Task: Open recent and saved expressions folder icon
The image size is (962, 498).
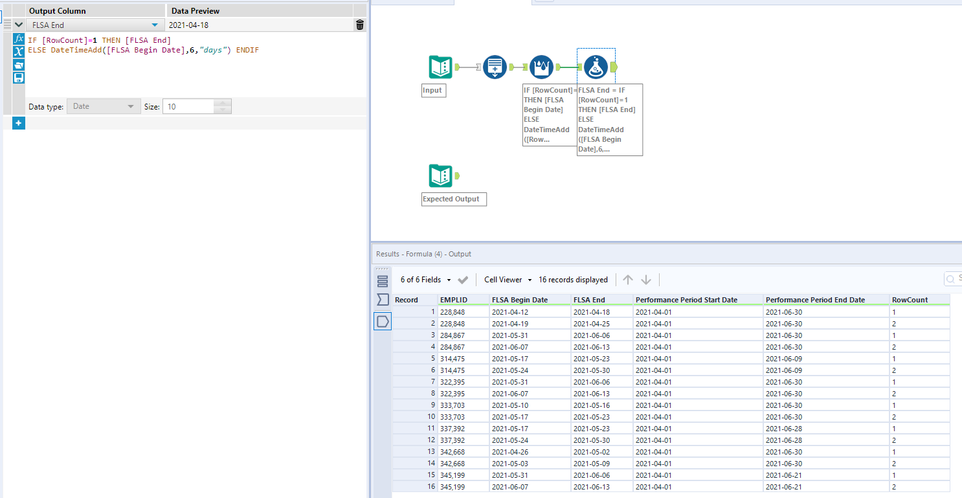Action: (18, 64)
